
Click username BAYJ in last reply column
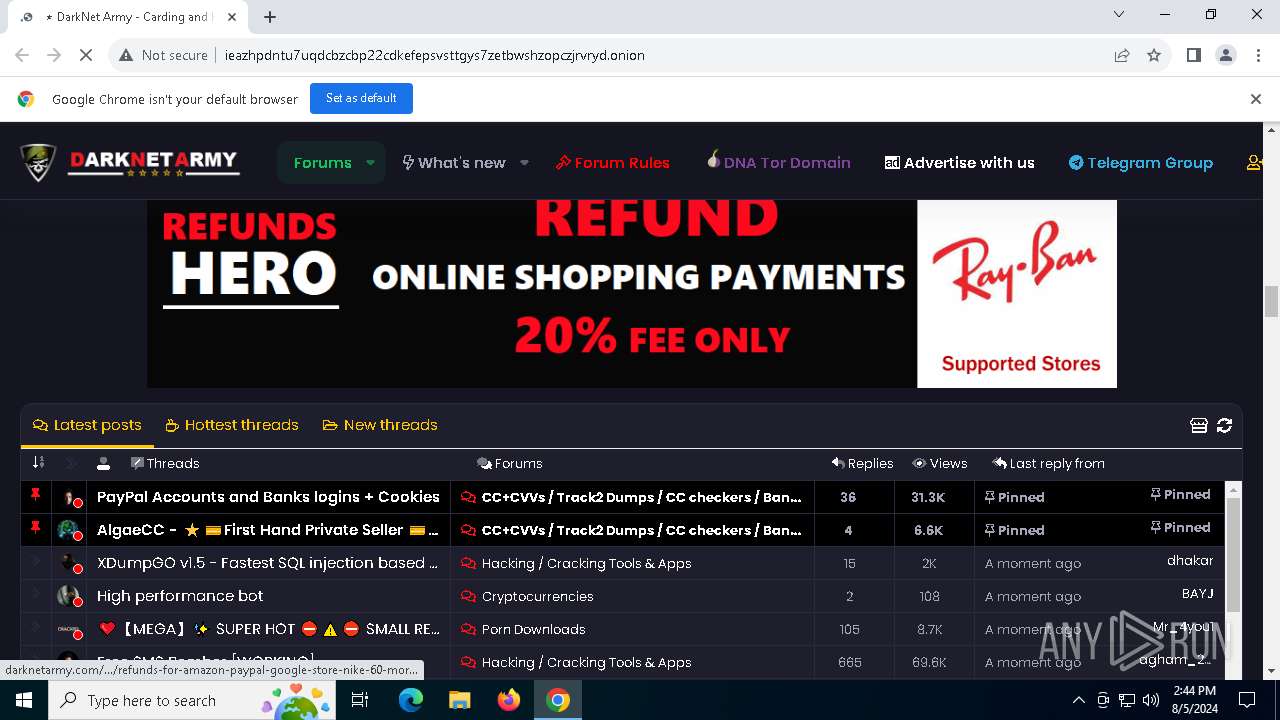(x=1197, y=593)
